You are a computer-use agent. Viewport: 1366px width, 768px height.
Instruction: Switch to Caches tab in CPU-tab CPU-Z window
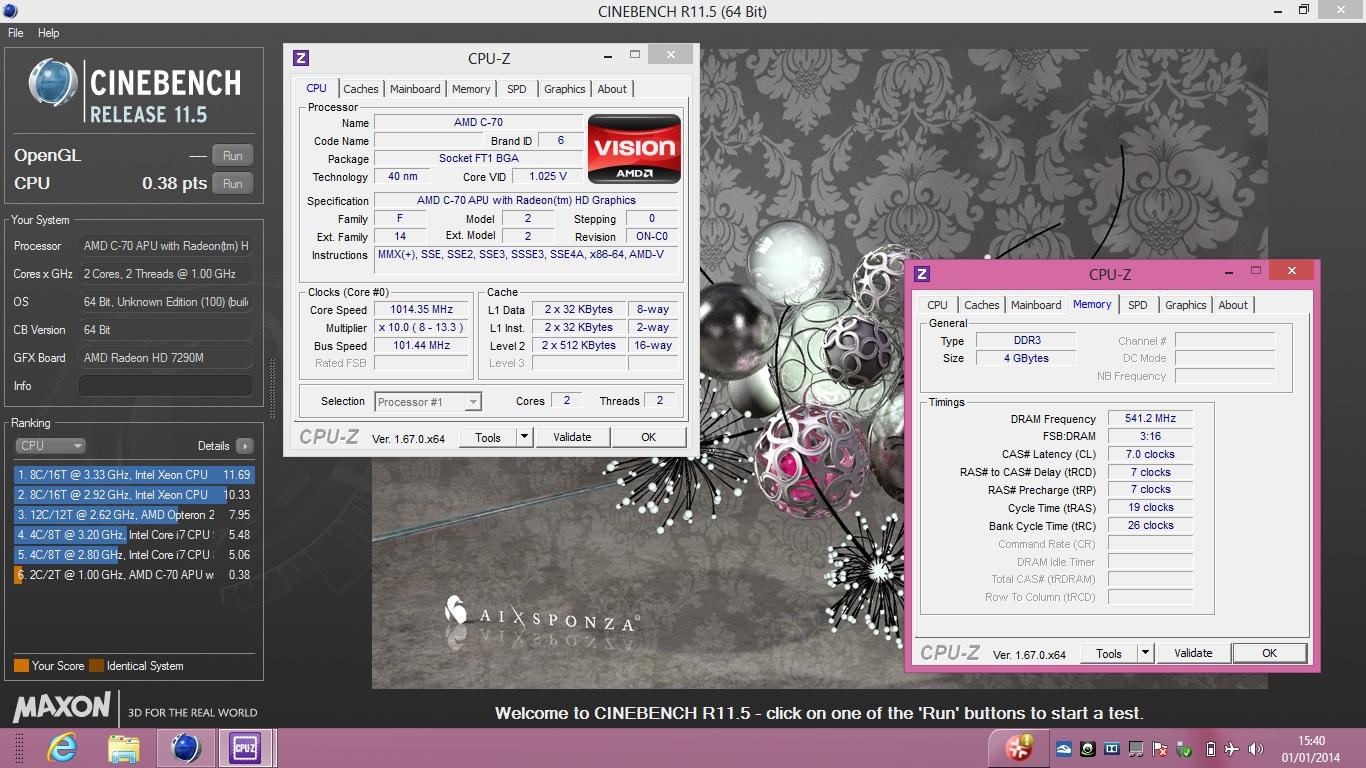point(361,89)
